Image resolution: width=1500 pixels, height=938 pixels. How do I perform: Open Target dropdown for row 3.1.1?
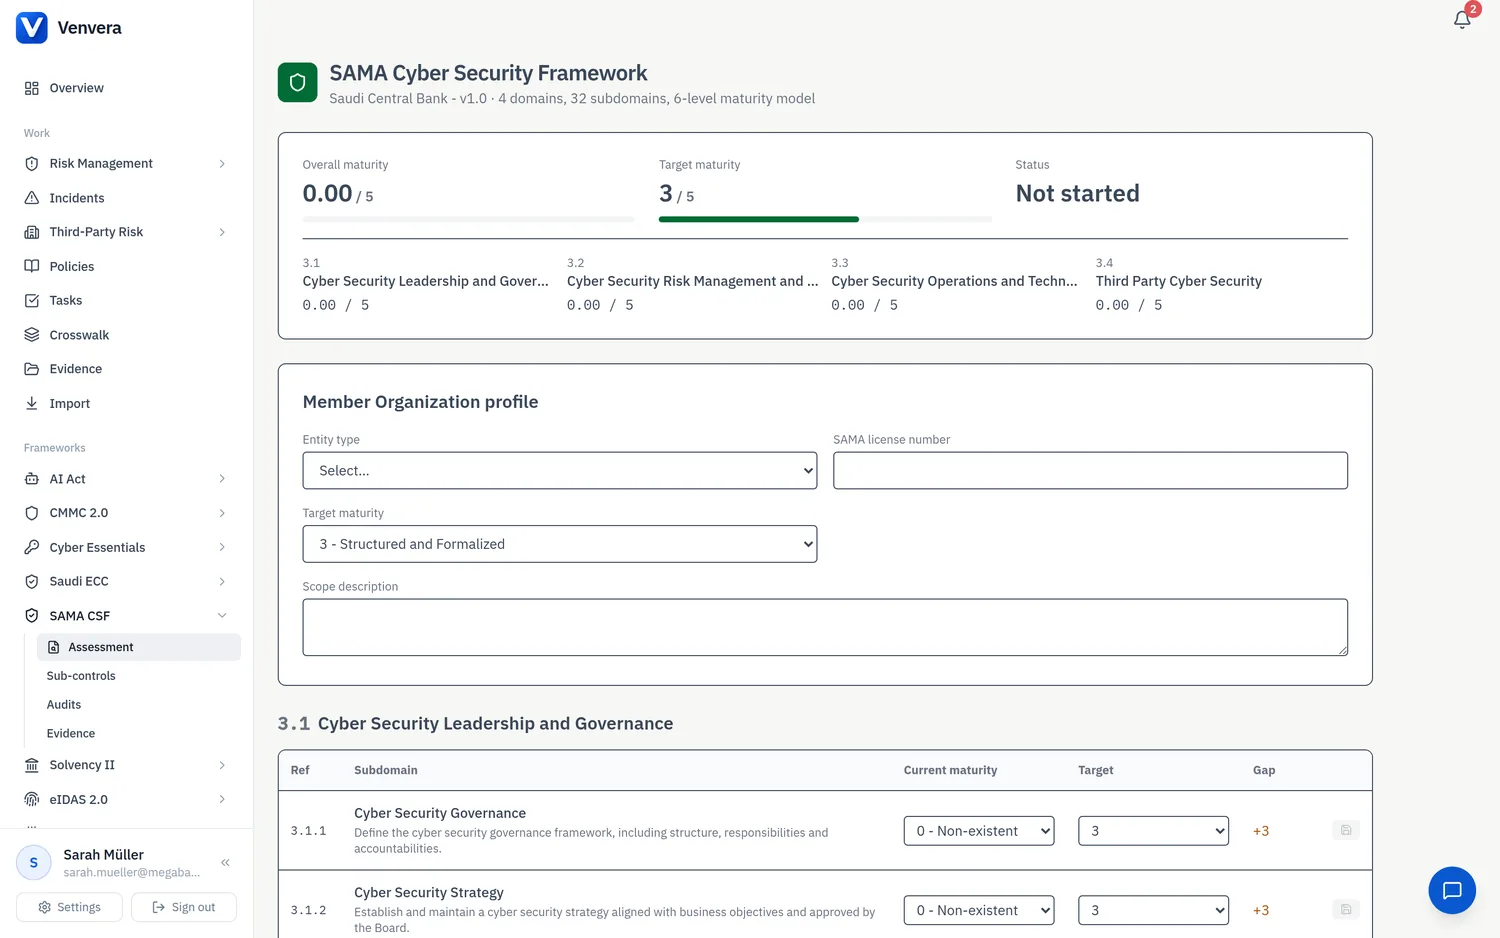1153,831
